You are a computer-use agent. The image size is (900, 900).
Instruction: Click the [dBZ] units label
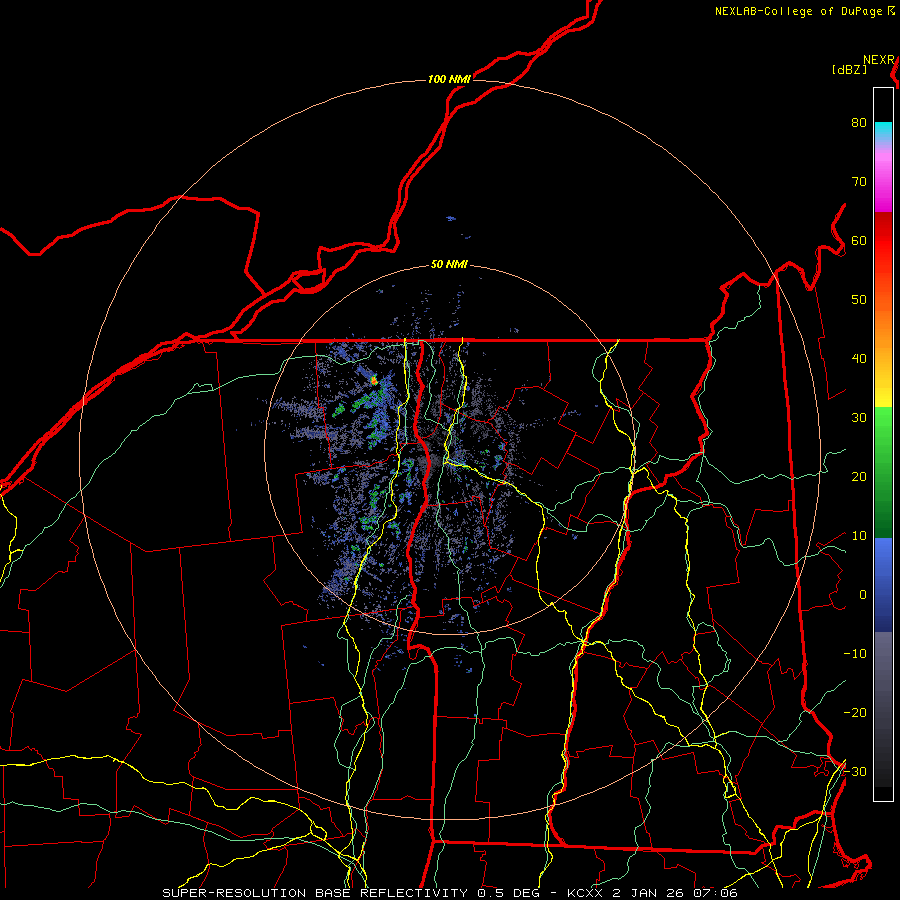pyautogui.click(x=849, y=70)
